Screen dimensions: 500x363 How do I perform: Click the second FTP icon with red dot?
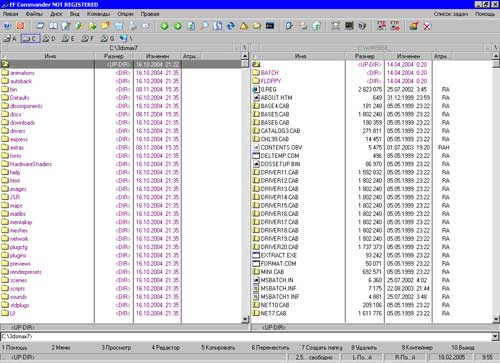coord(395,26)
